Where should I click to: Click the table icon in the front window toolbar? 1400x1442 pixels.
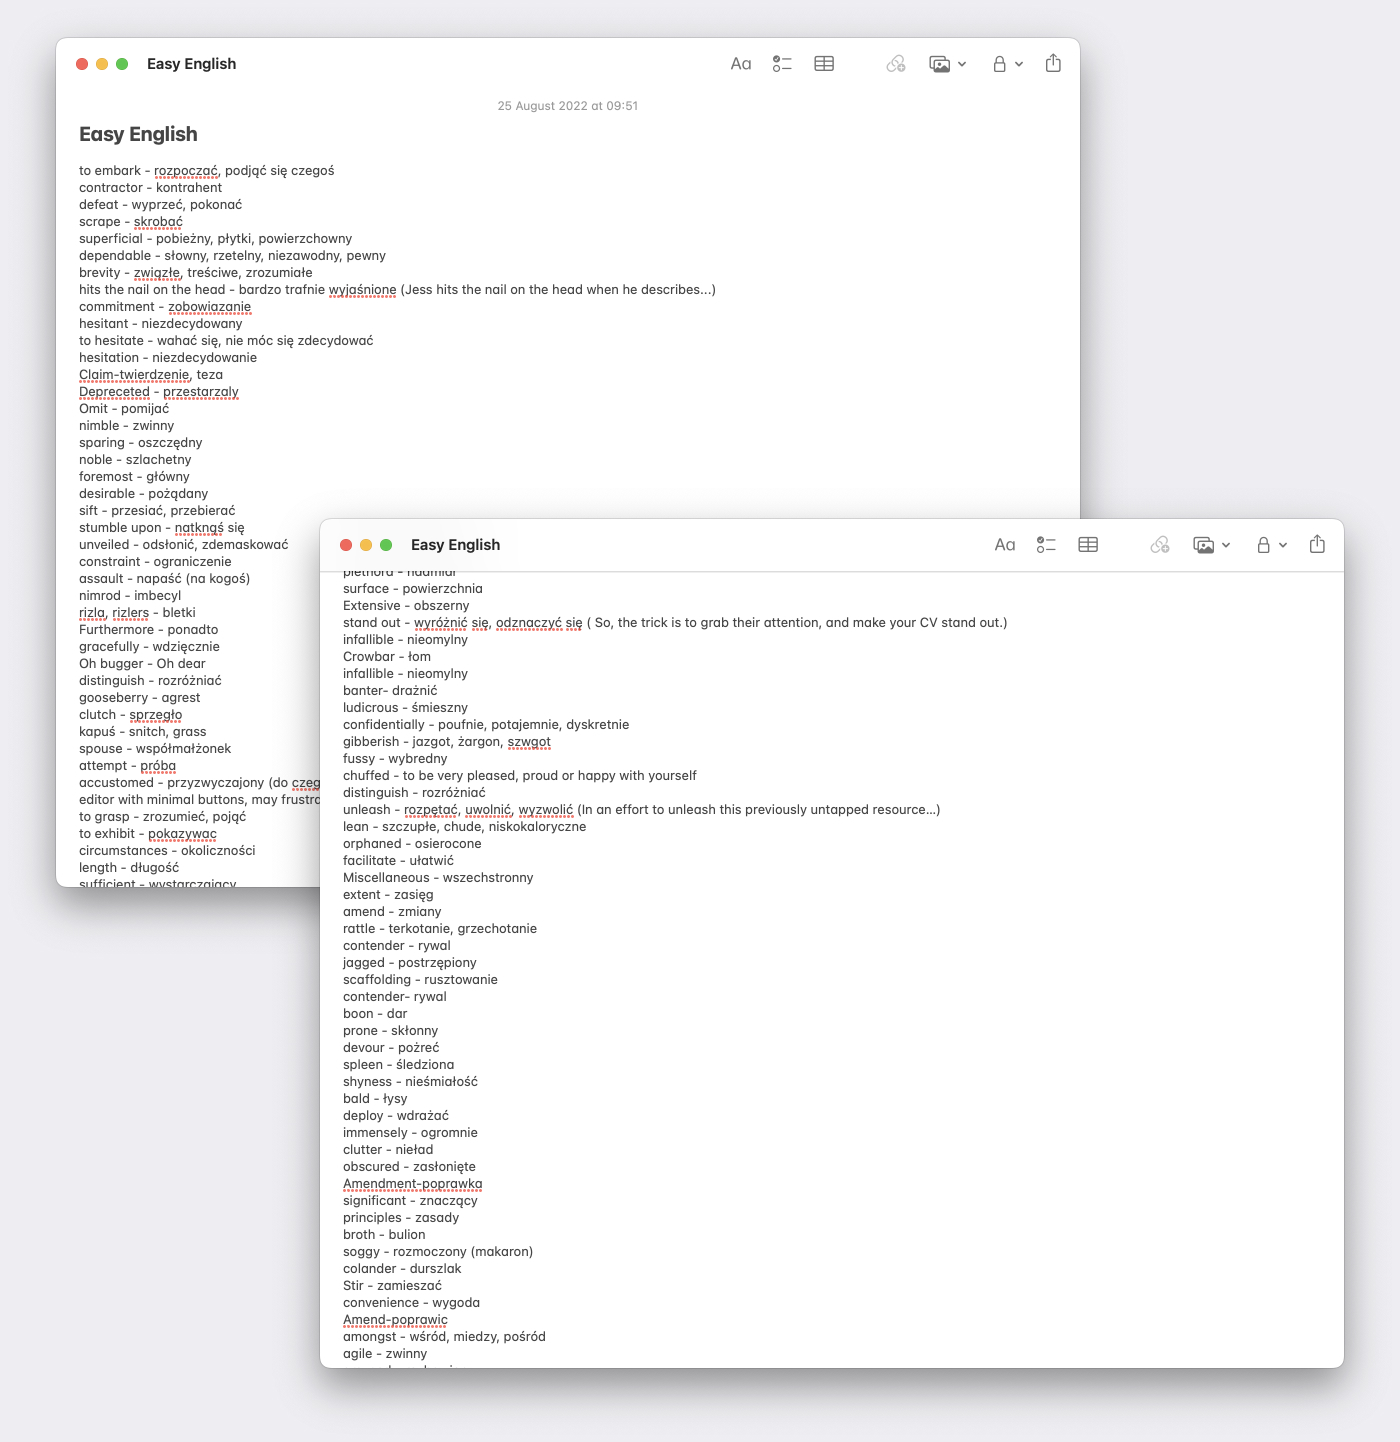click(x=1088, y=545)
